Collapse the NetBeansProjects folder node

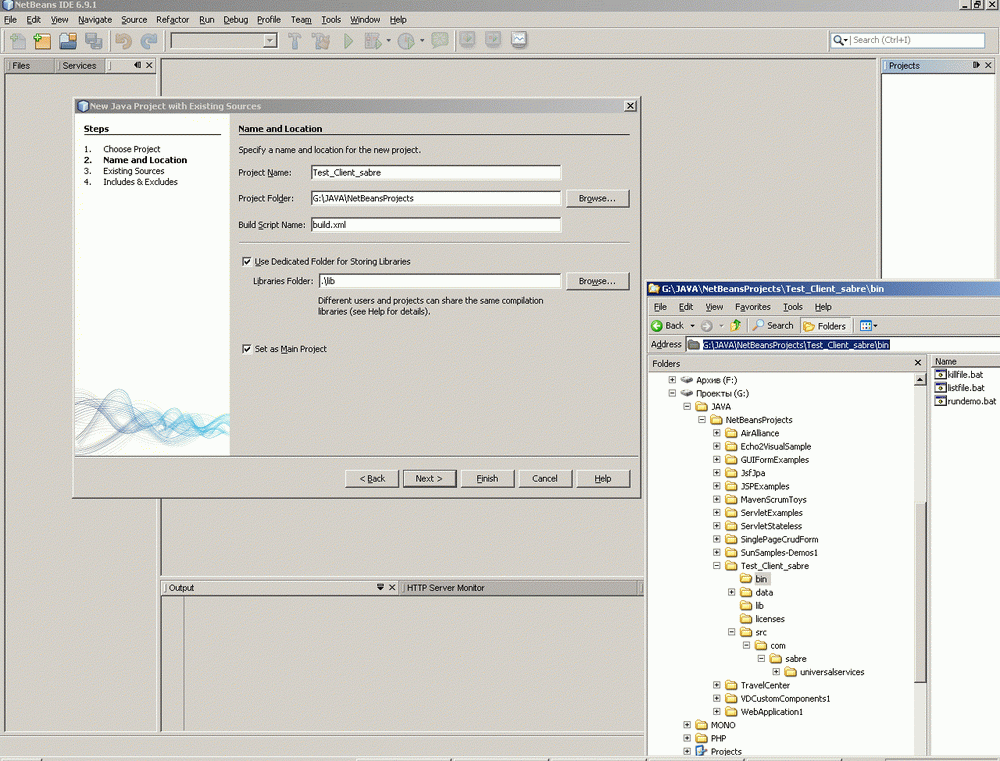coord(702,420)
